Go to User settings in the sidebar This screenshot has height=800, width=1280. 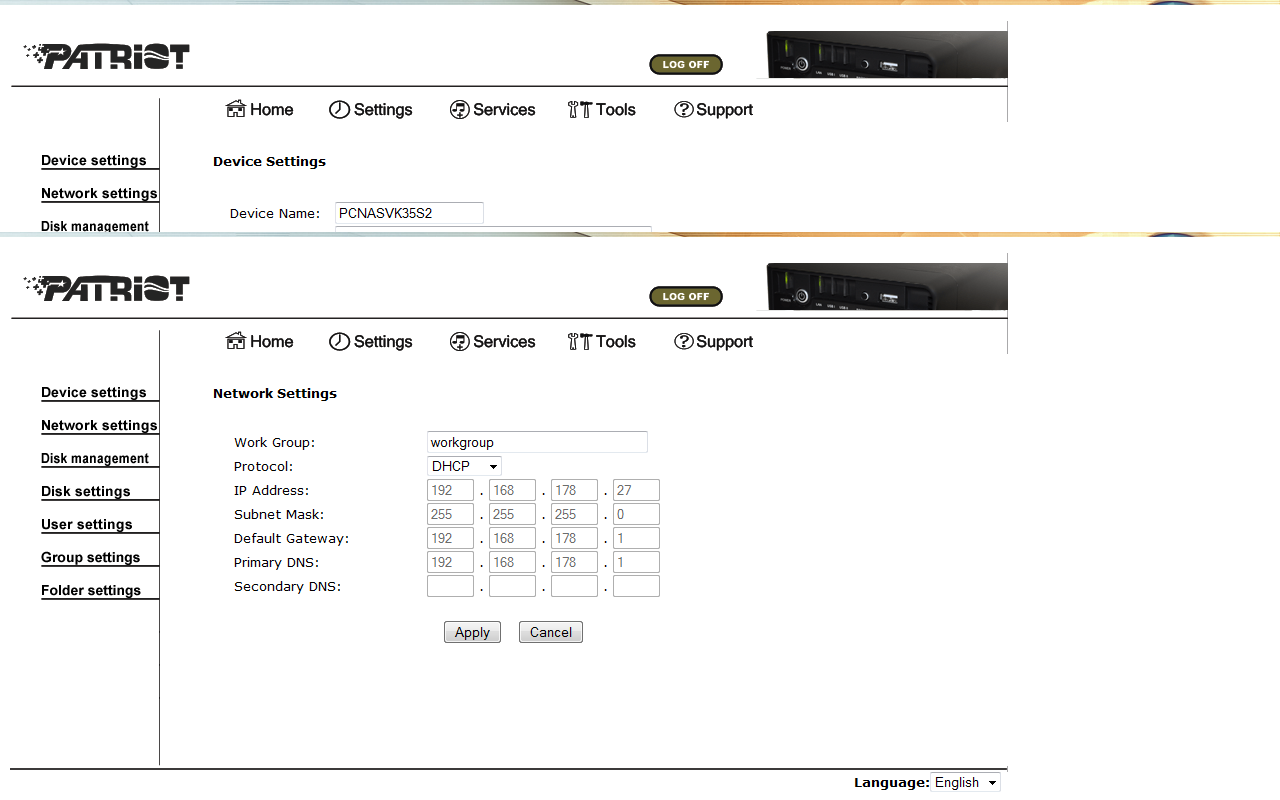[x=86, y=524]
